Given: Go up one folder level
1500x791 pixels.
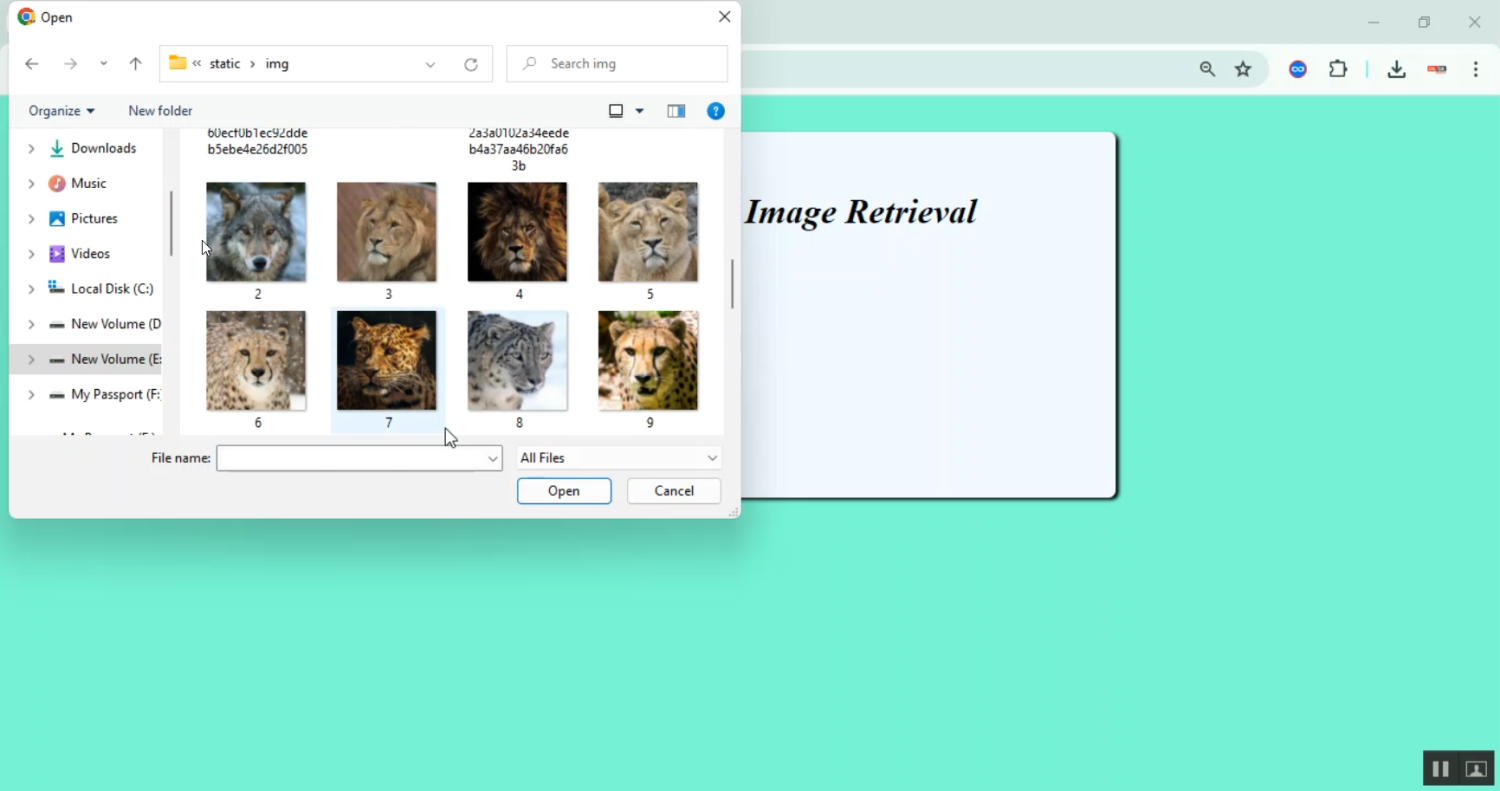Looking at the screenshot, I should [x=136, y=64].
